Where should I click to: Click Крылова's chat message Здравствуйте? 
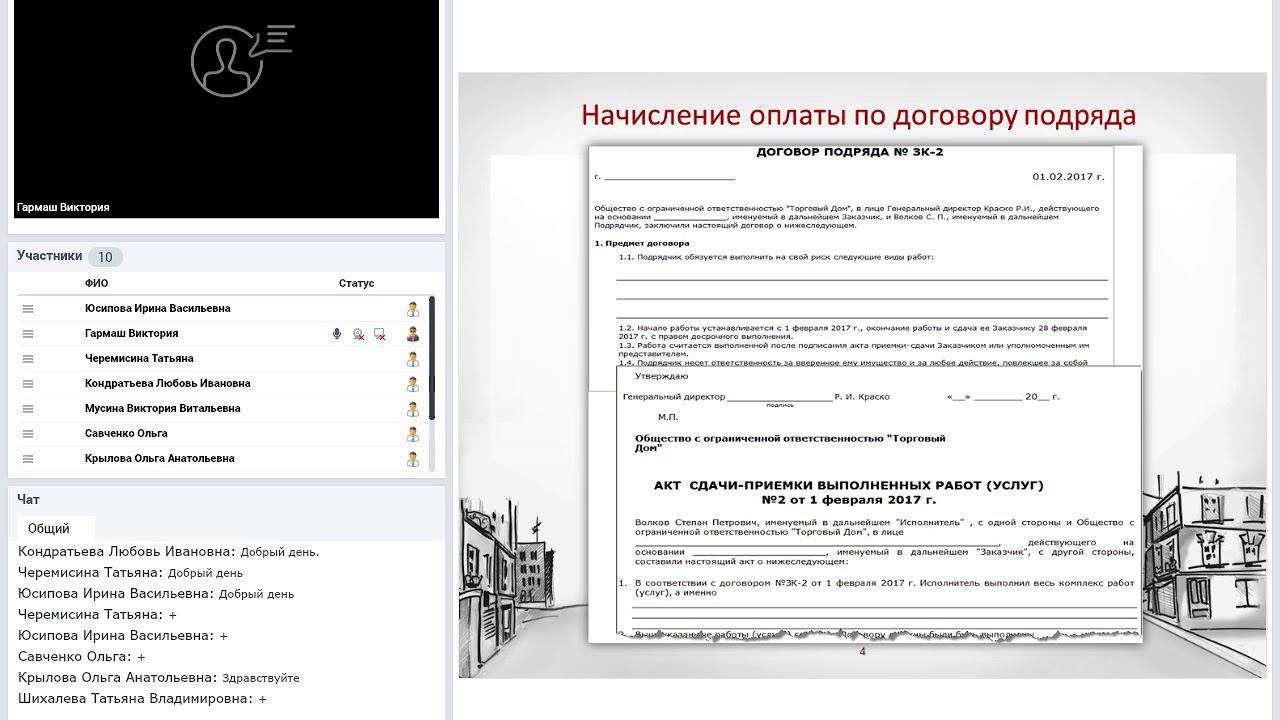158,678
